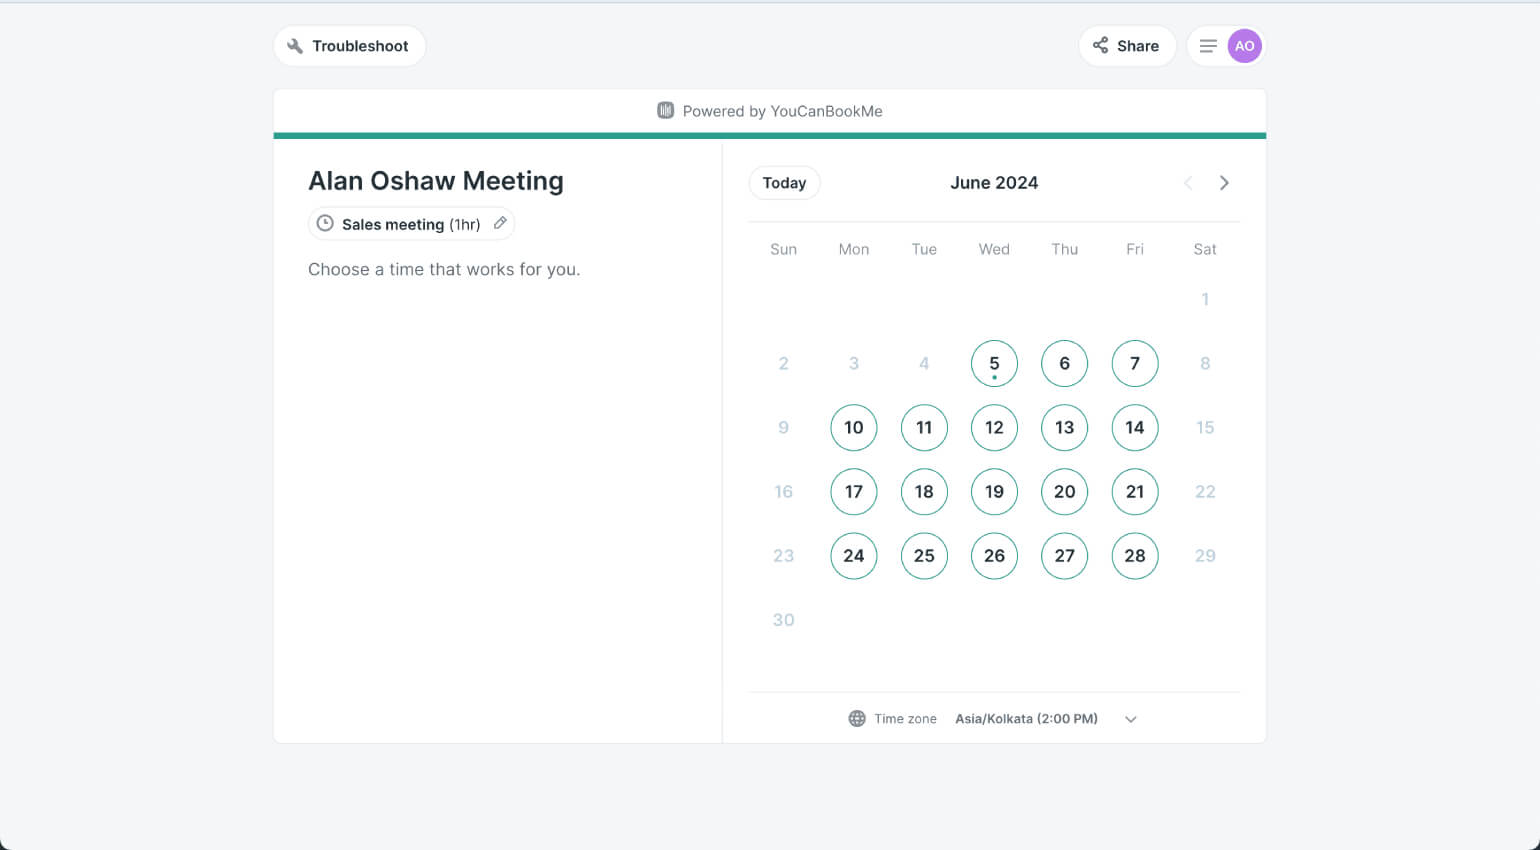
Task: Select June 5 on the calendar
Action: tap(994, 364)
